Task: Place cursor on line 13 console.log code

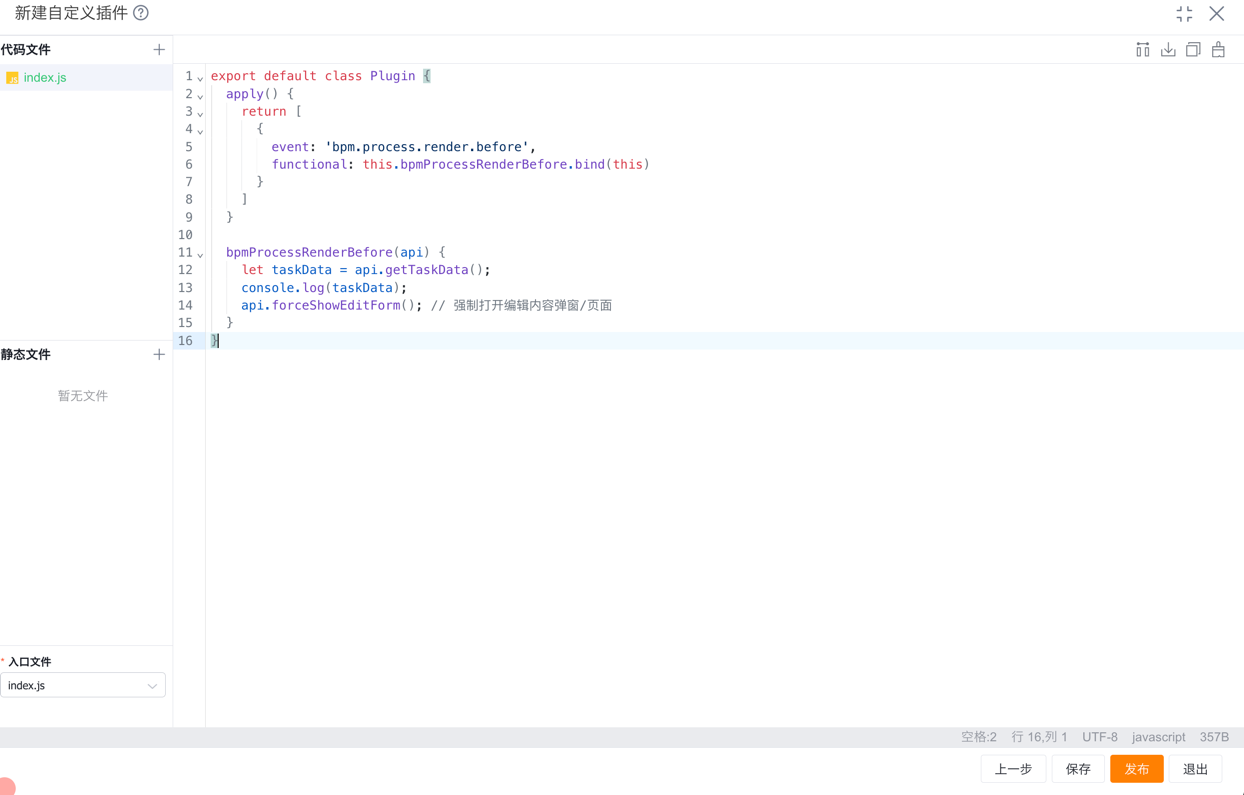Action: coord(323,288)
